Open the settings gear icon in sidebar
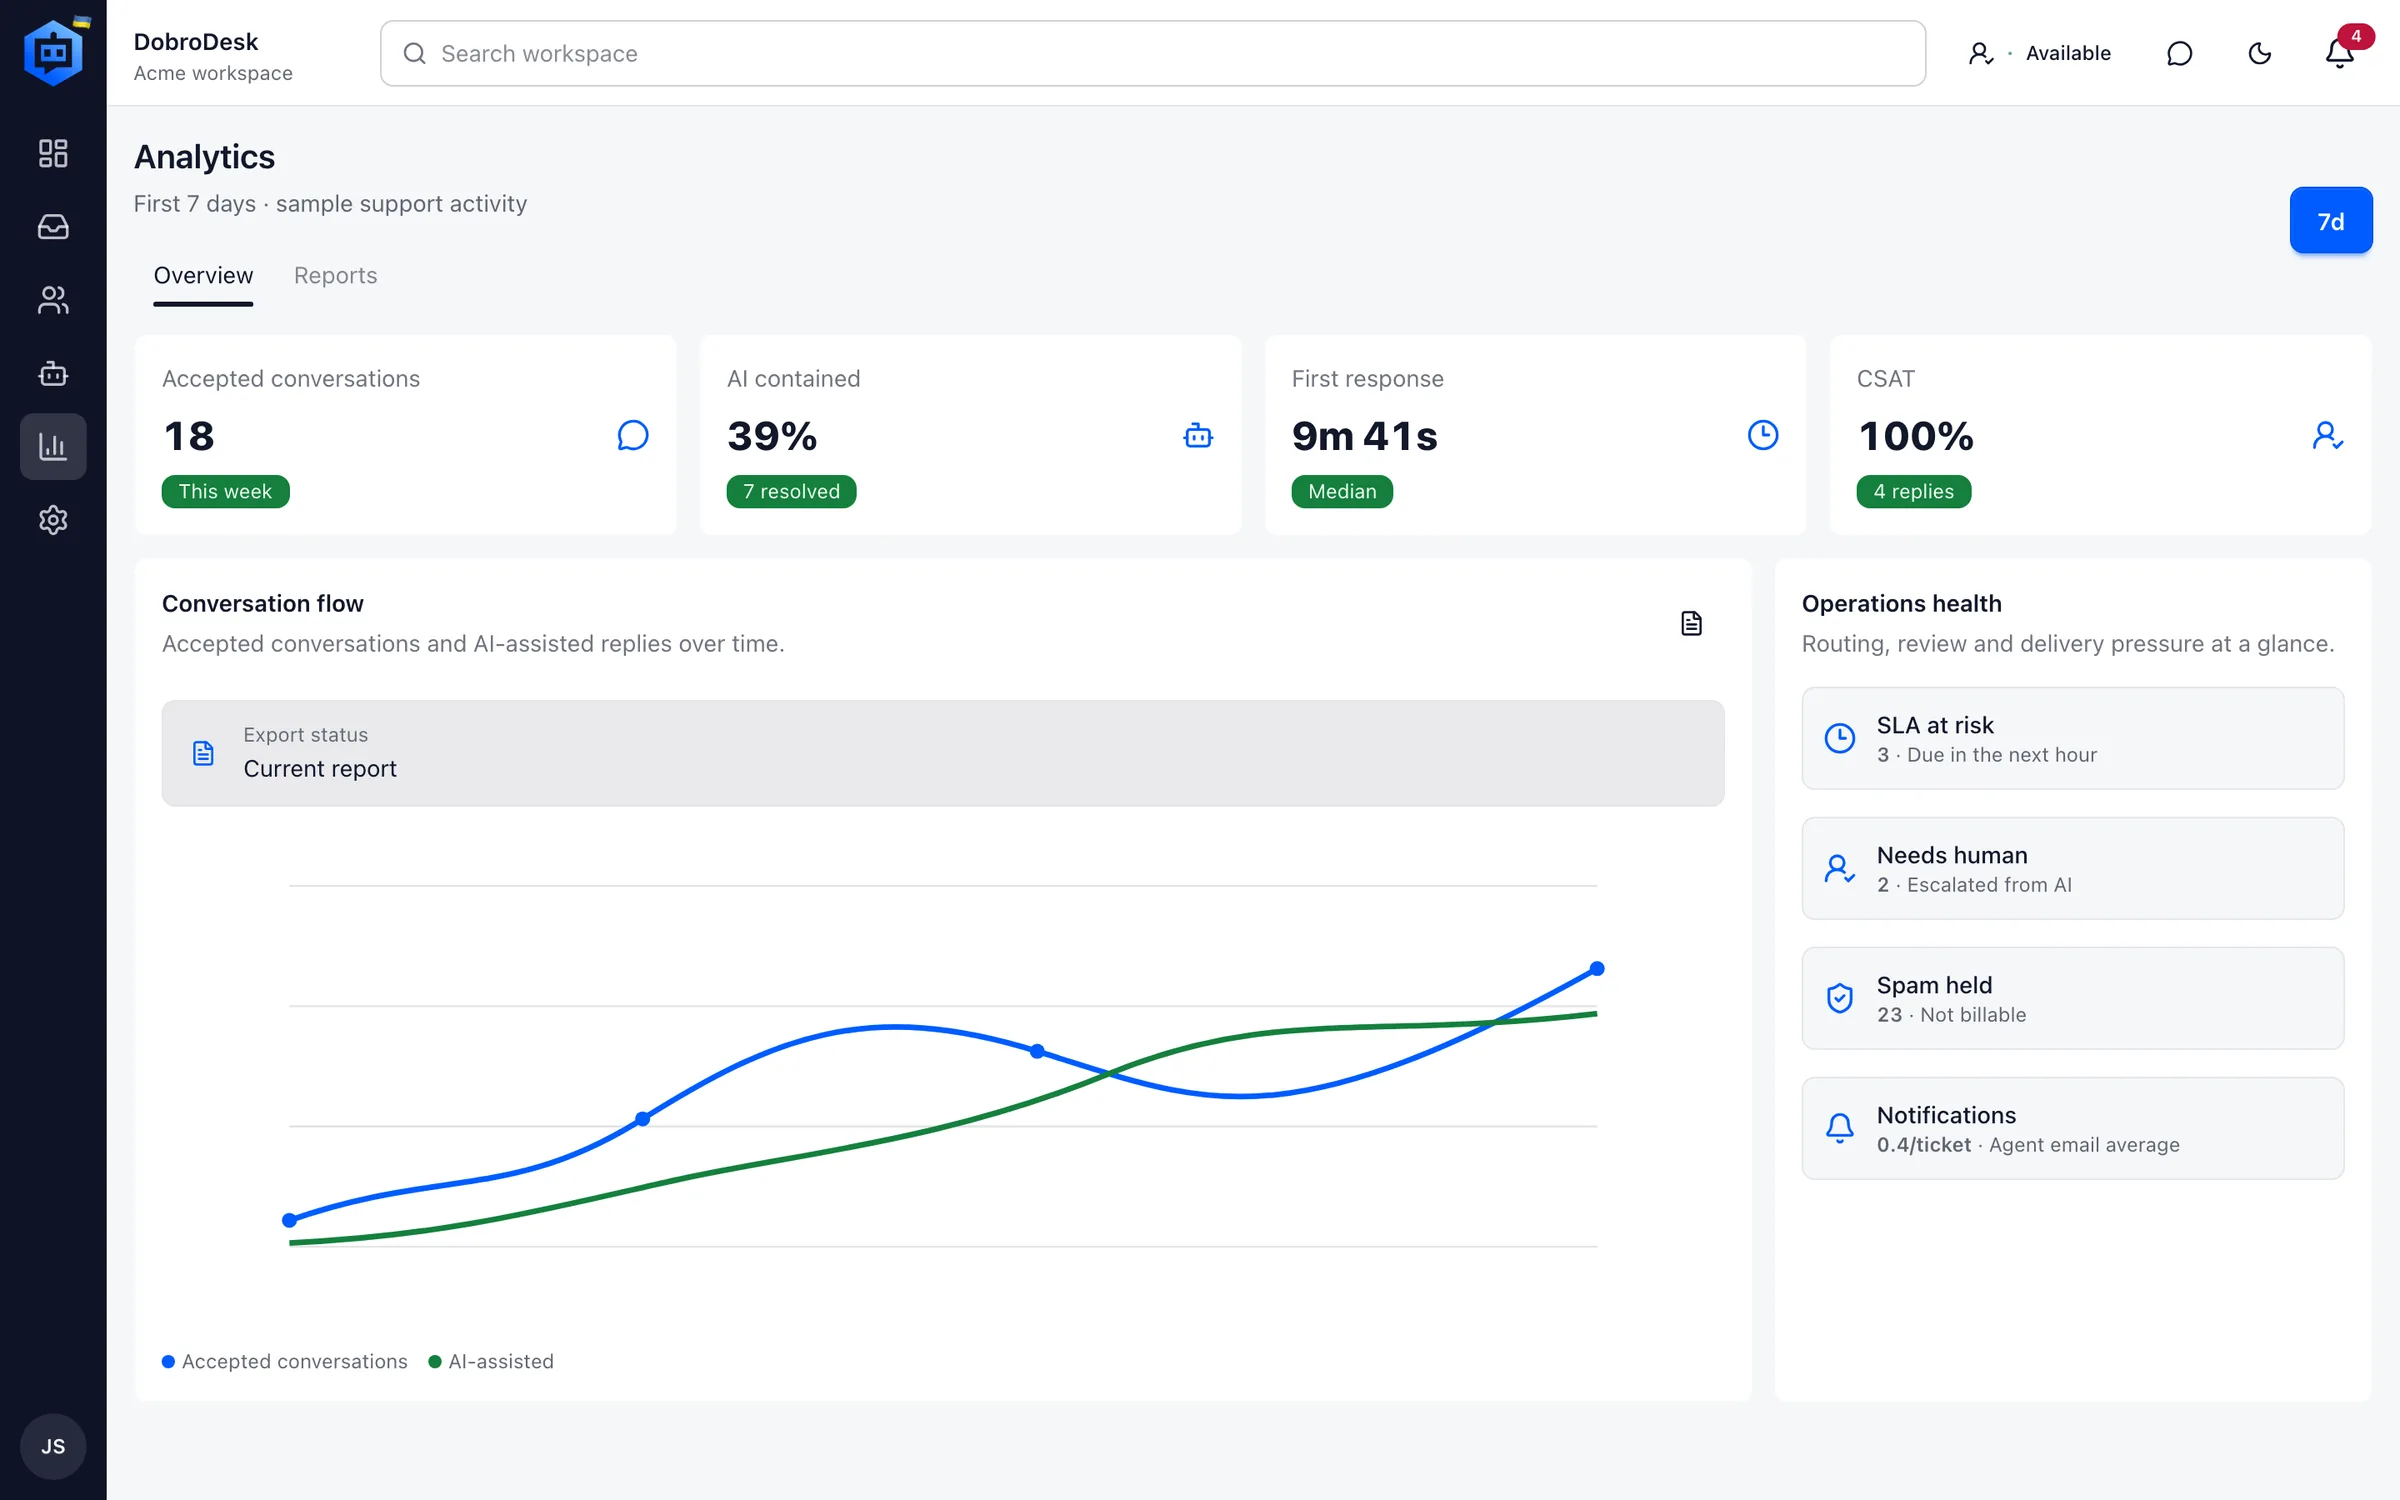2400x1500 pixels. (53, 520)
